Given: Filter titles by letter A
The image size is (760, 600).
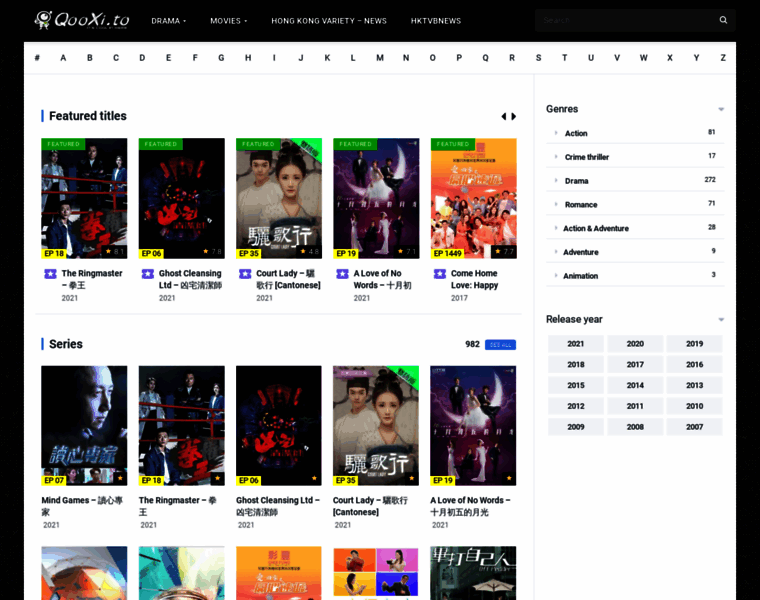Looking at the screenshot, I should 63,58.
